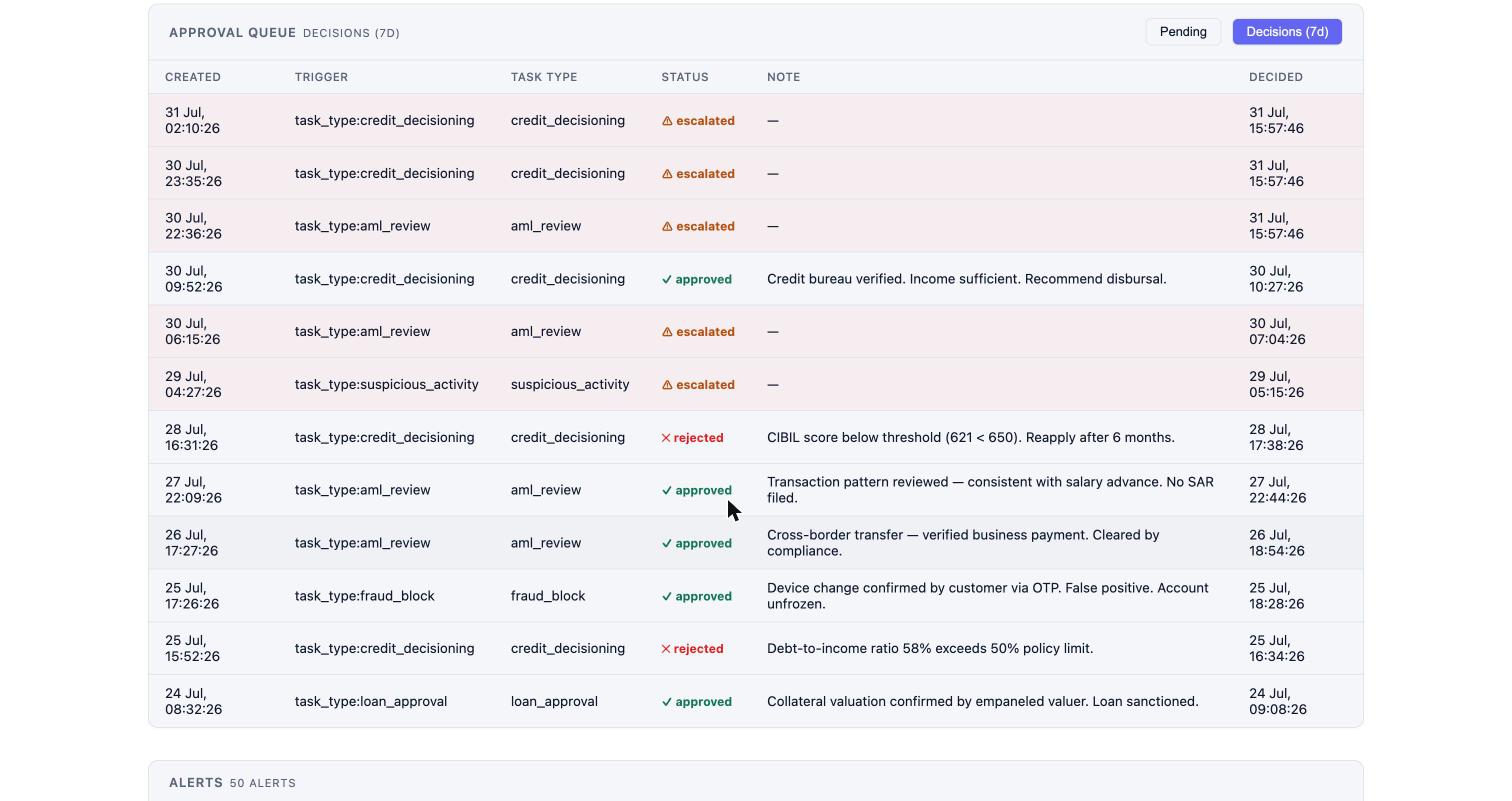Click the TASK TYPE column header
The image size is (1512, 801).
[544, 77]
